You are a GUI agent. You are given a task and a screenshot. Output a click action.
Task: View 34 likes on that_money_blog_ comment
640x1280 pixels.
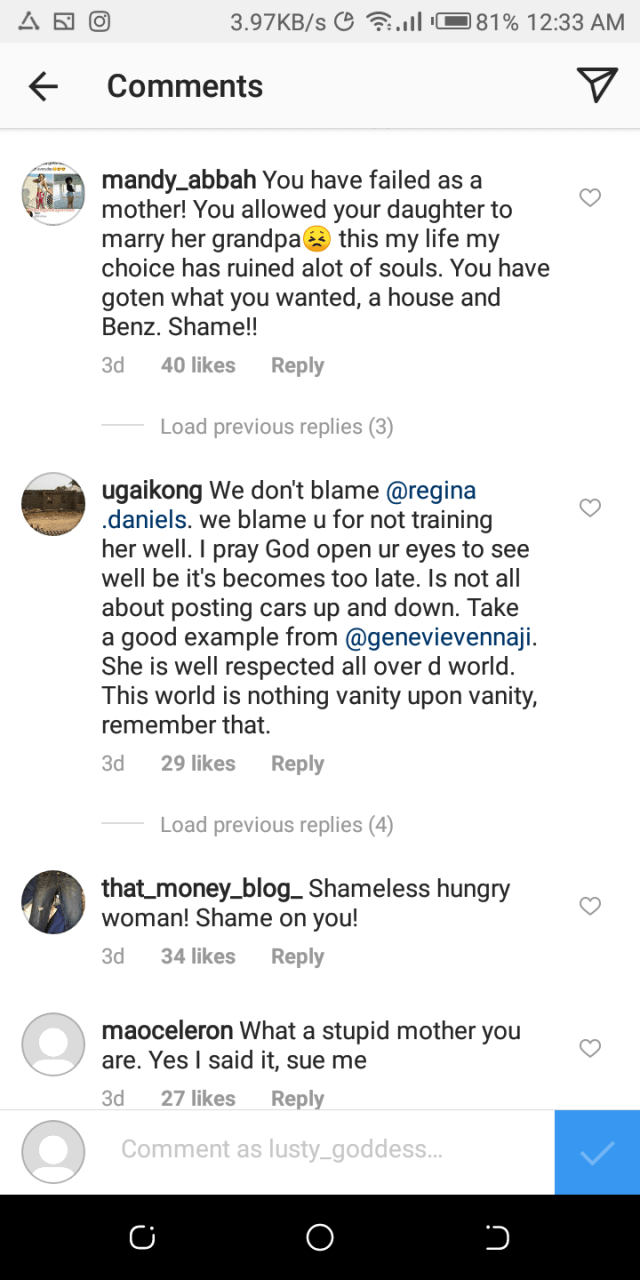198,957
